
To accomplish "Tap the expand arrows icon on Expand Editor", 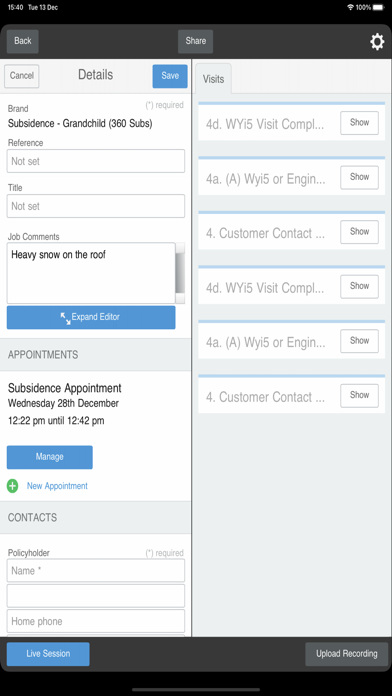I will coord(65,318).
